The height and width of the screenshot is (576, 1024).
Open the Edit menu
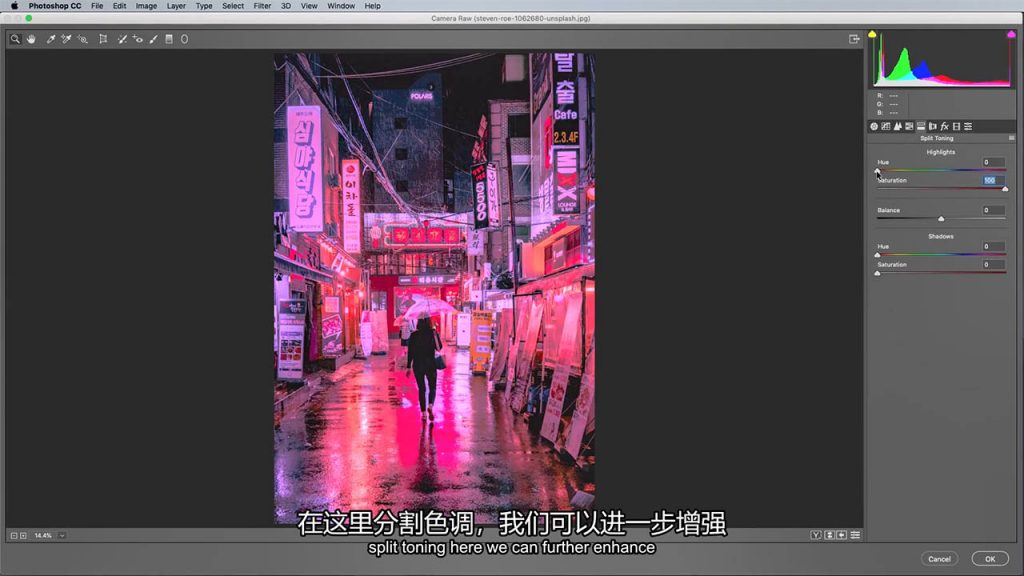click(x=119, y=6)
